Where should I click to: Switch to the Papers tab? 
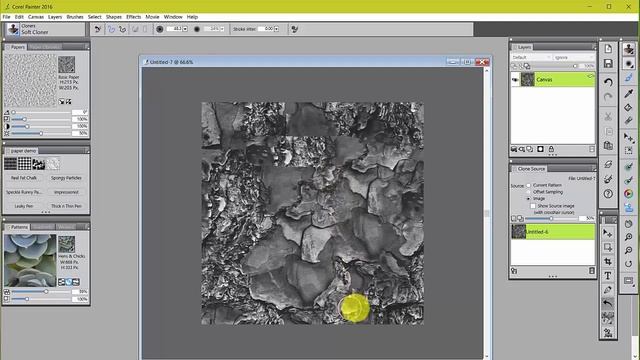(x=16, y=47)
